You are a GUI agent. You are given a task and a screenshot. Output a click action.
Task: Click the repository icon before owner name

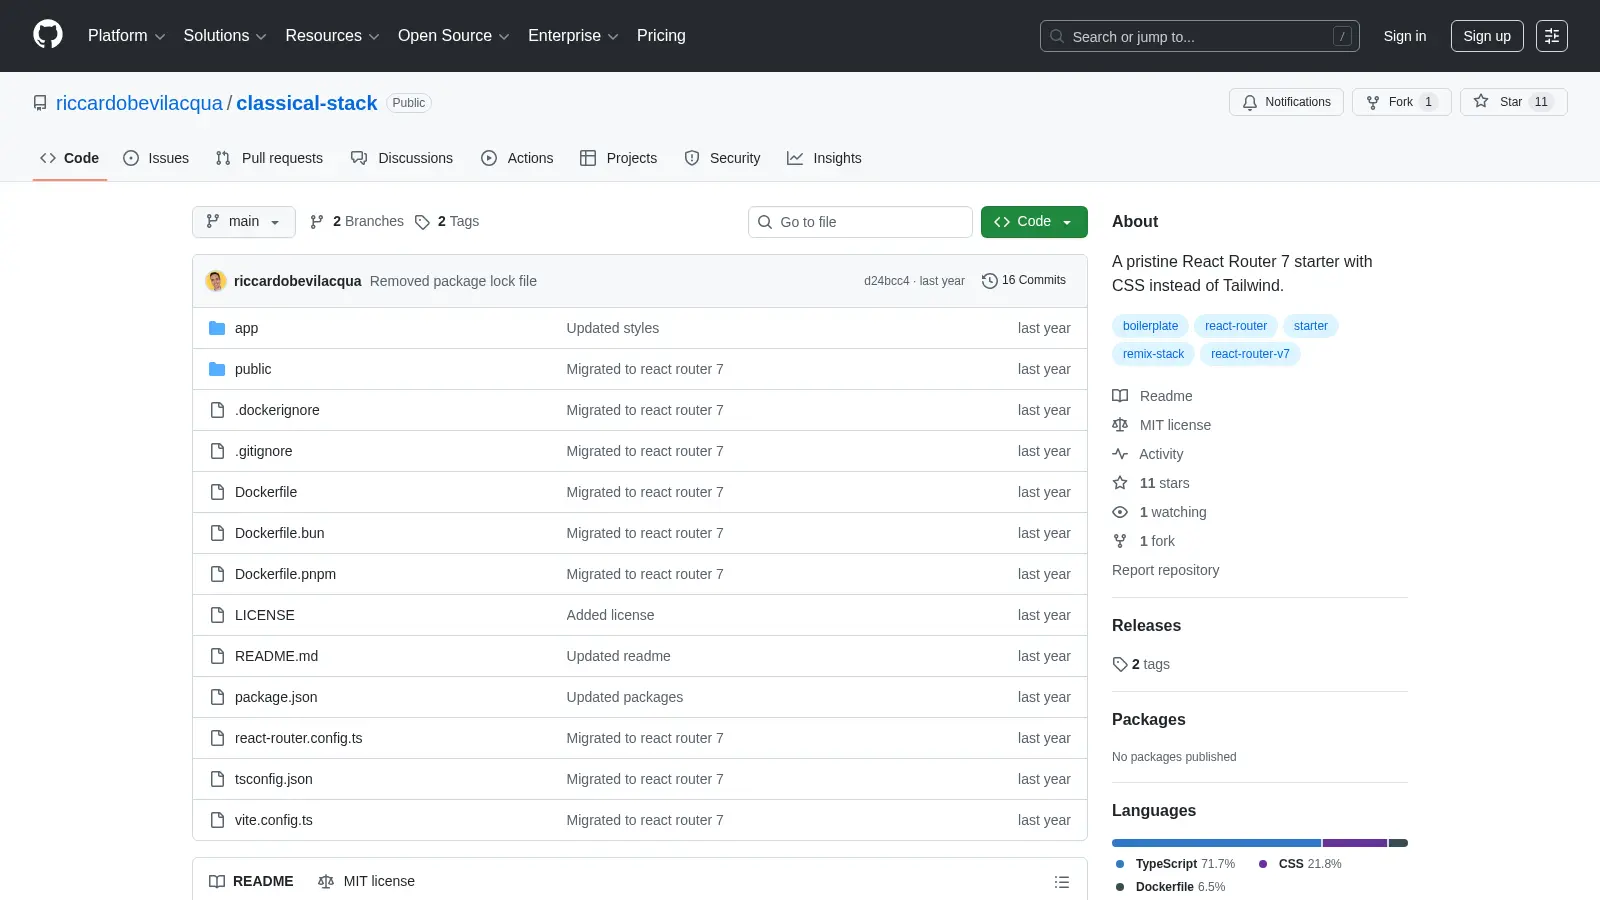coord(40,103)
